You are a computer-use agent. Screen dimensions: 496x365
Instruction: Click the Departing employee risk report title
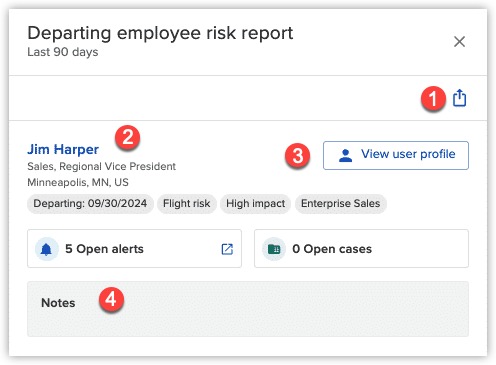coord(160,33)
